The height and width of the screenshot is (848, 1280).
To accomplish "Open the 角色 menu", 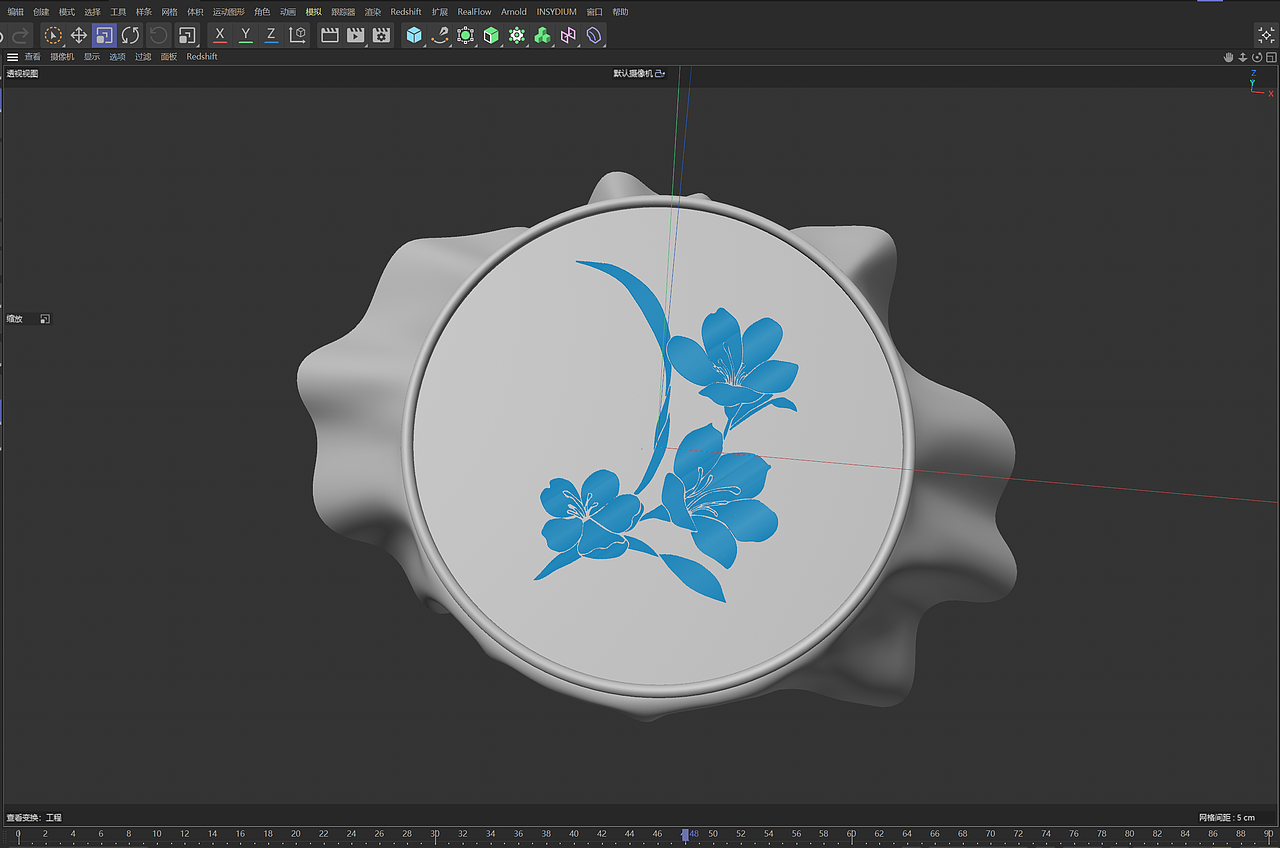I will [262, 12].
